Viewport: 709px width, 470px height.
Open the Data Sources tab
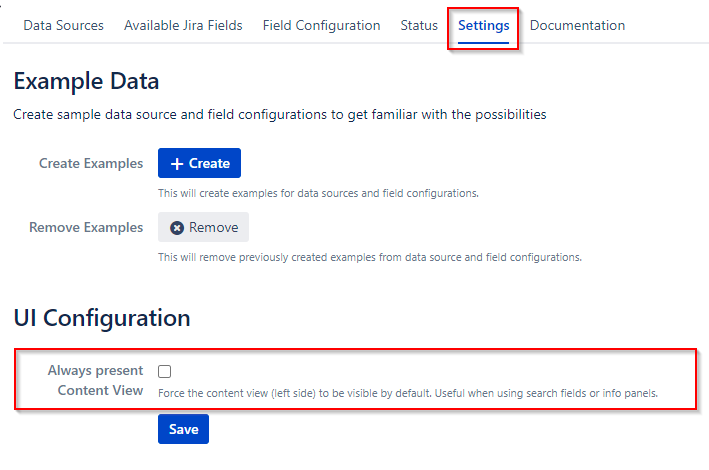point(63,25)
